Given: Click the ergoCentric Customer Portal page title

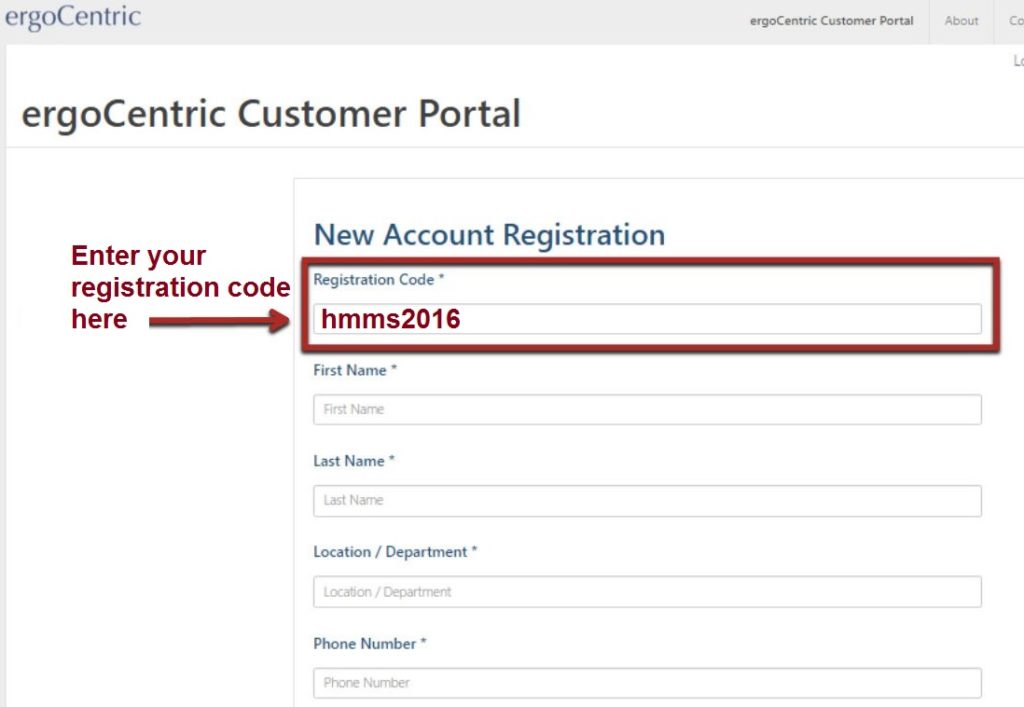Looking at the screenshot, I should point(271,114).
